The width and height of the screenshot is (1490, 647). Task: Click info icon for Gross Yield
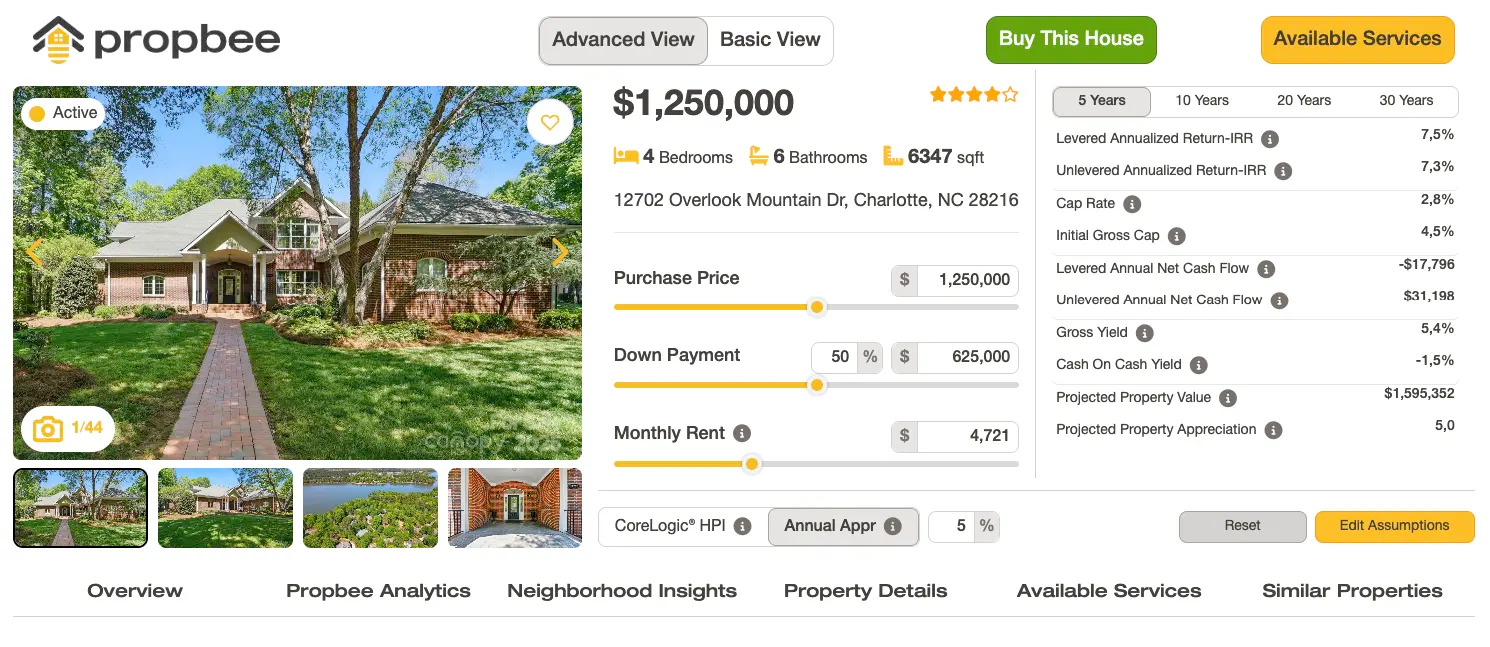click(1144, 333)
